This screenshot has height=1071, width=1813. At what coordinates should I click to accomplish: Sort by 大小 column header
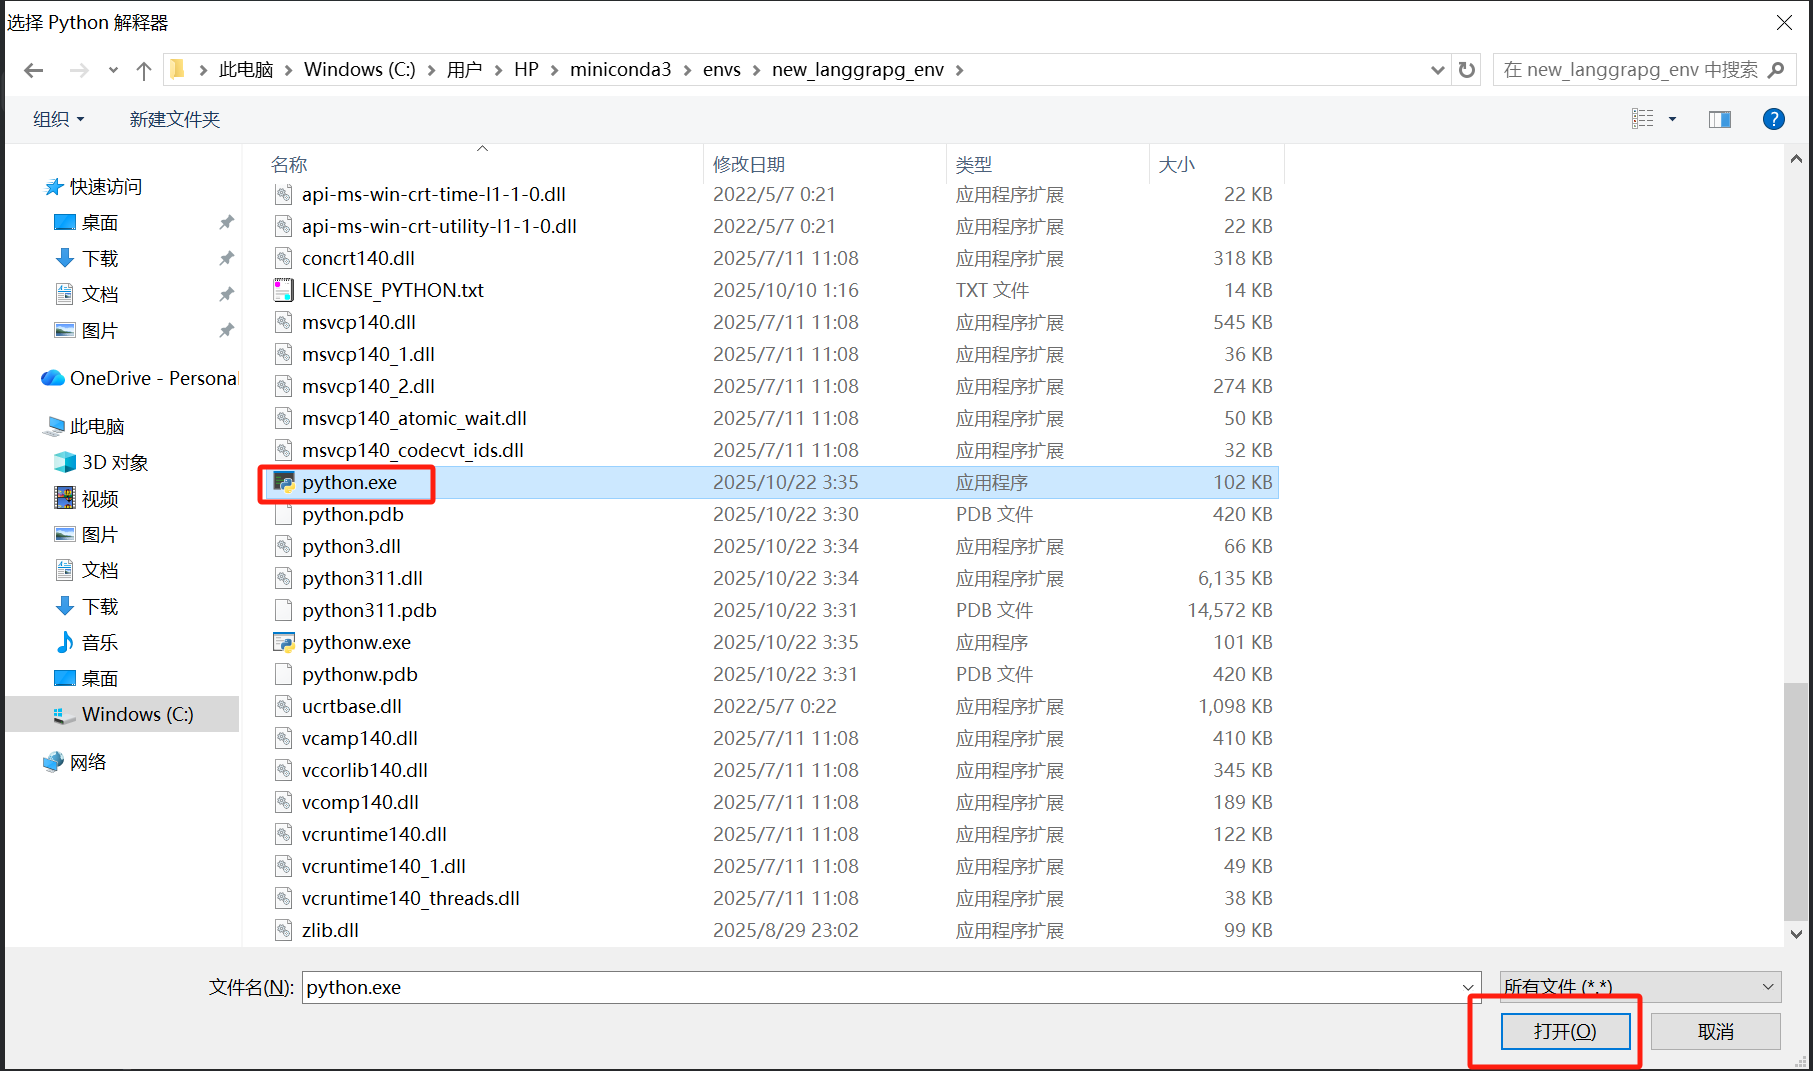point(1177,164)
